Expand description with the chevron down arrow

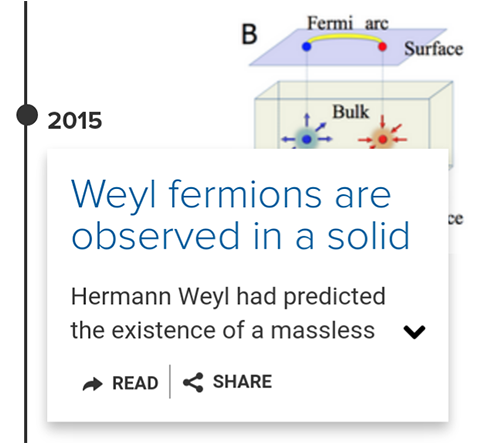tap(414, 332)
